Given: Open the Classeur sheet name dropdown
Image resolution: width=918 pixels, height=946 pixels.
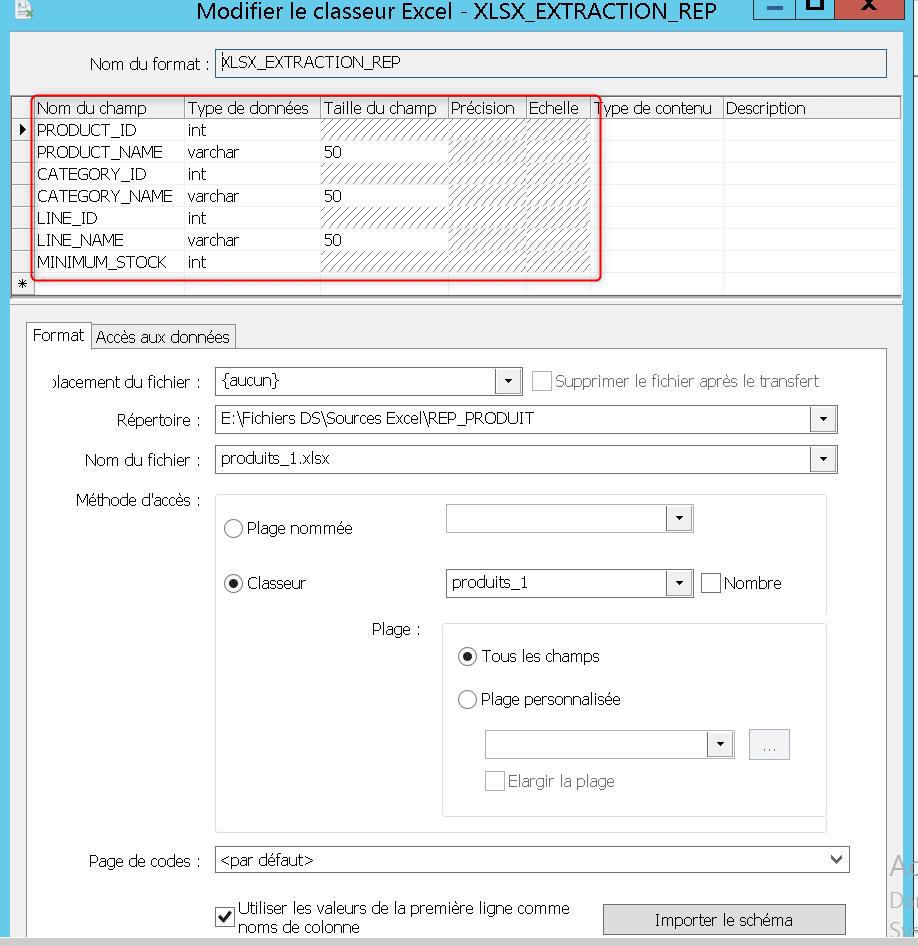Looking at the screenshot, I should pyautogui.click(x=679, y=583).
